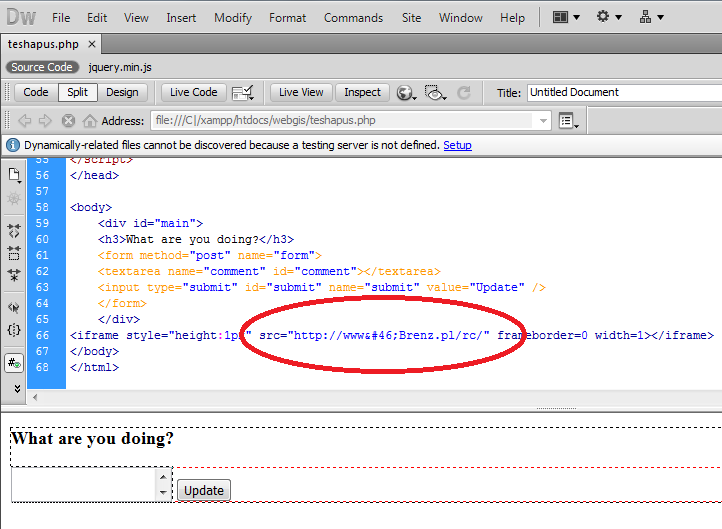
Task: Open the Visual Aids eye icon
Action: (435, 93)
